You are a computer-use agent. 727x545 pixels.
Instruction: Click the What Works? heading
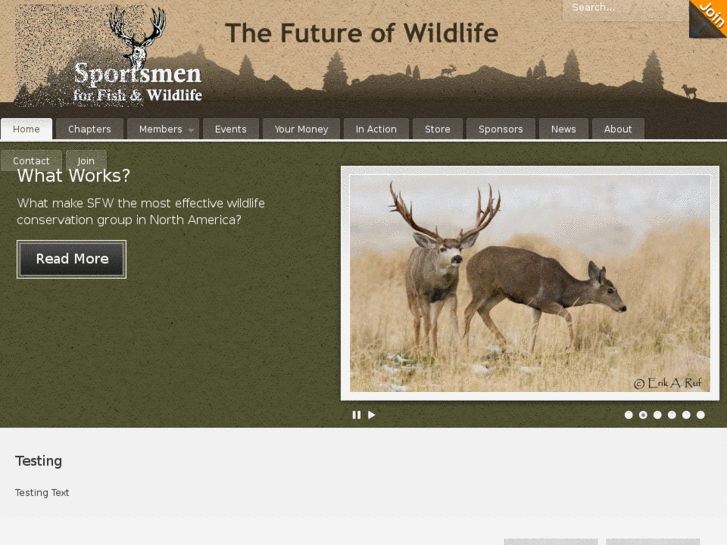pyautogui.click(x=73, y=176)
